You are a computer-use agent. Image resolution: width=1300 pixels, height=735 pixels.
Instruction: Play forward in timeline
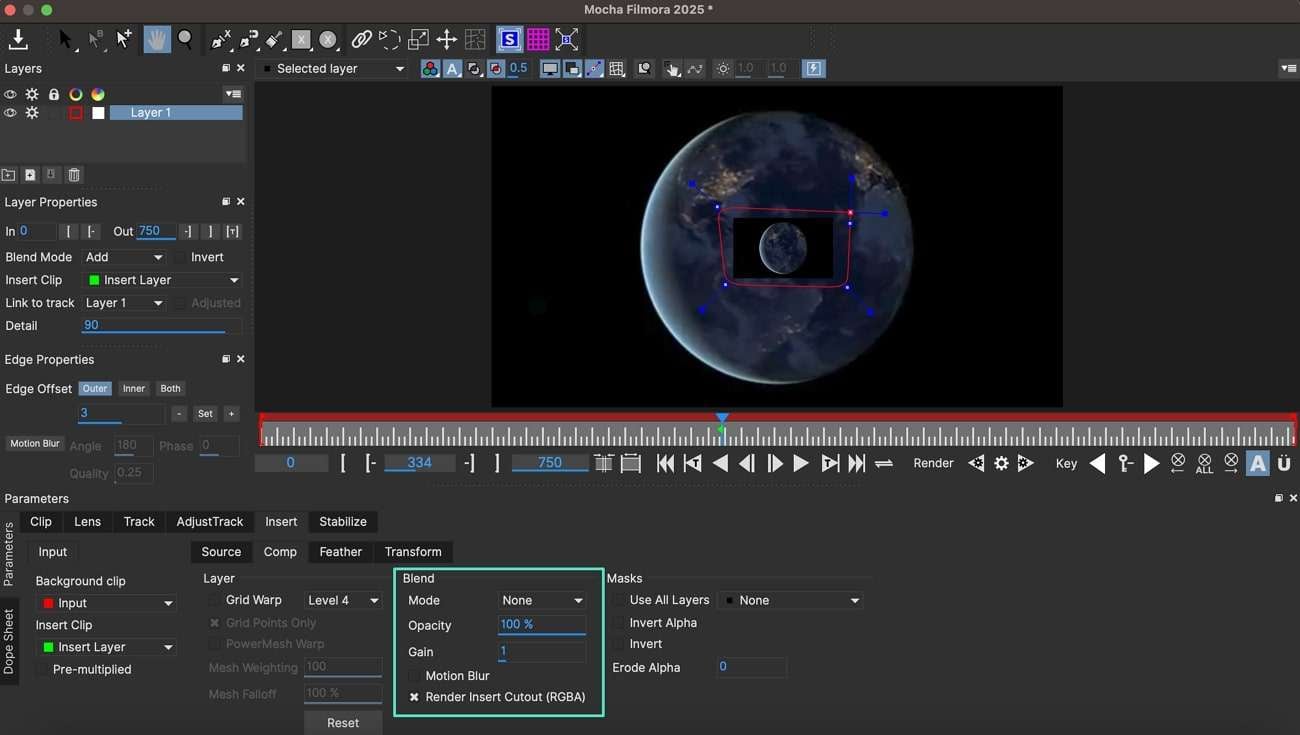(800, 463)
